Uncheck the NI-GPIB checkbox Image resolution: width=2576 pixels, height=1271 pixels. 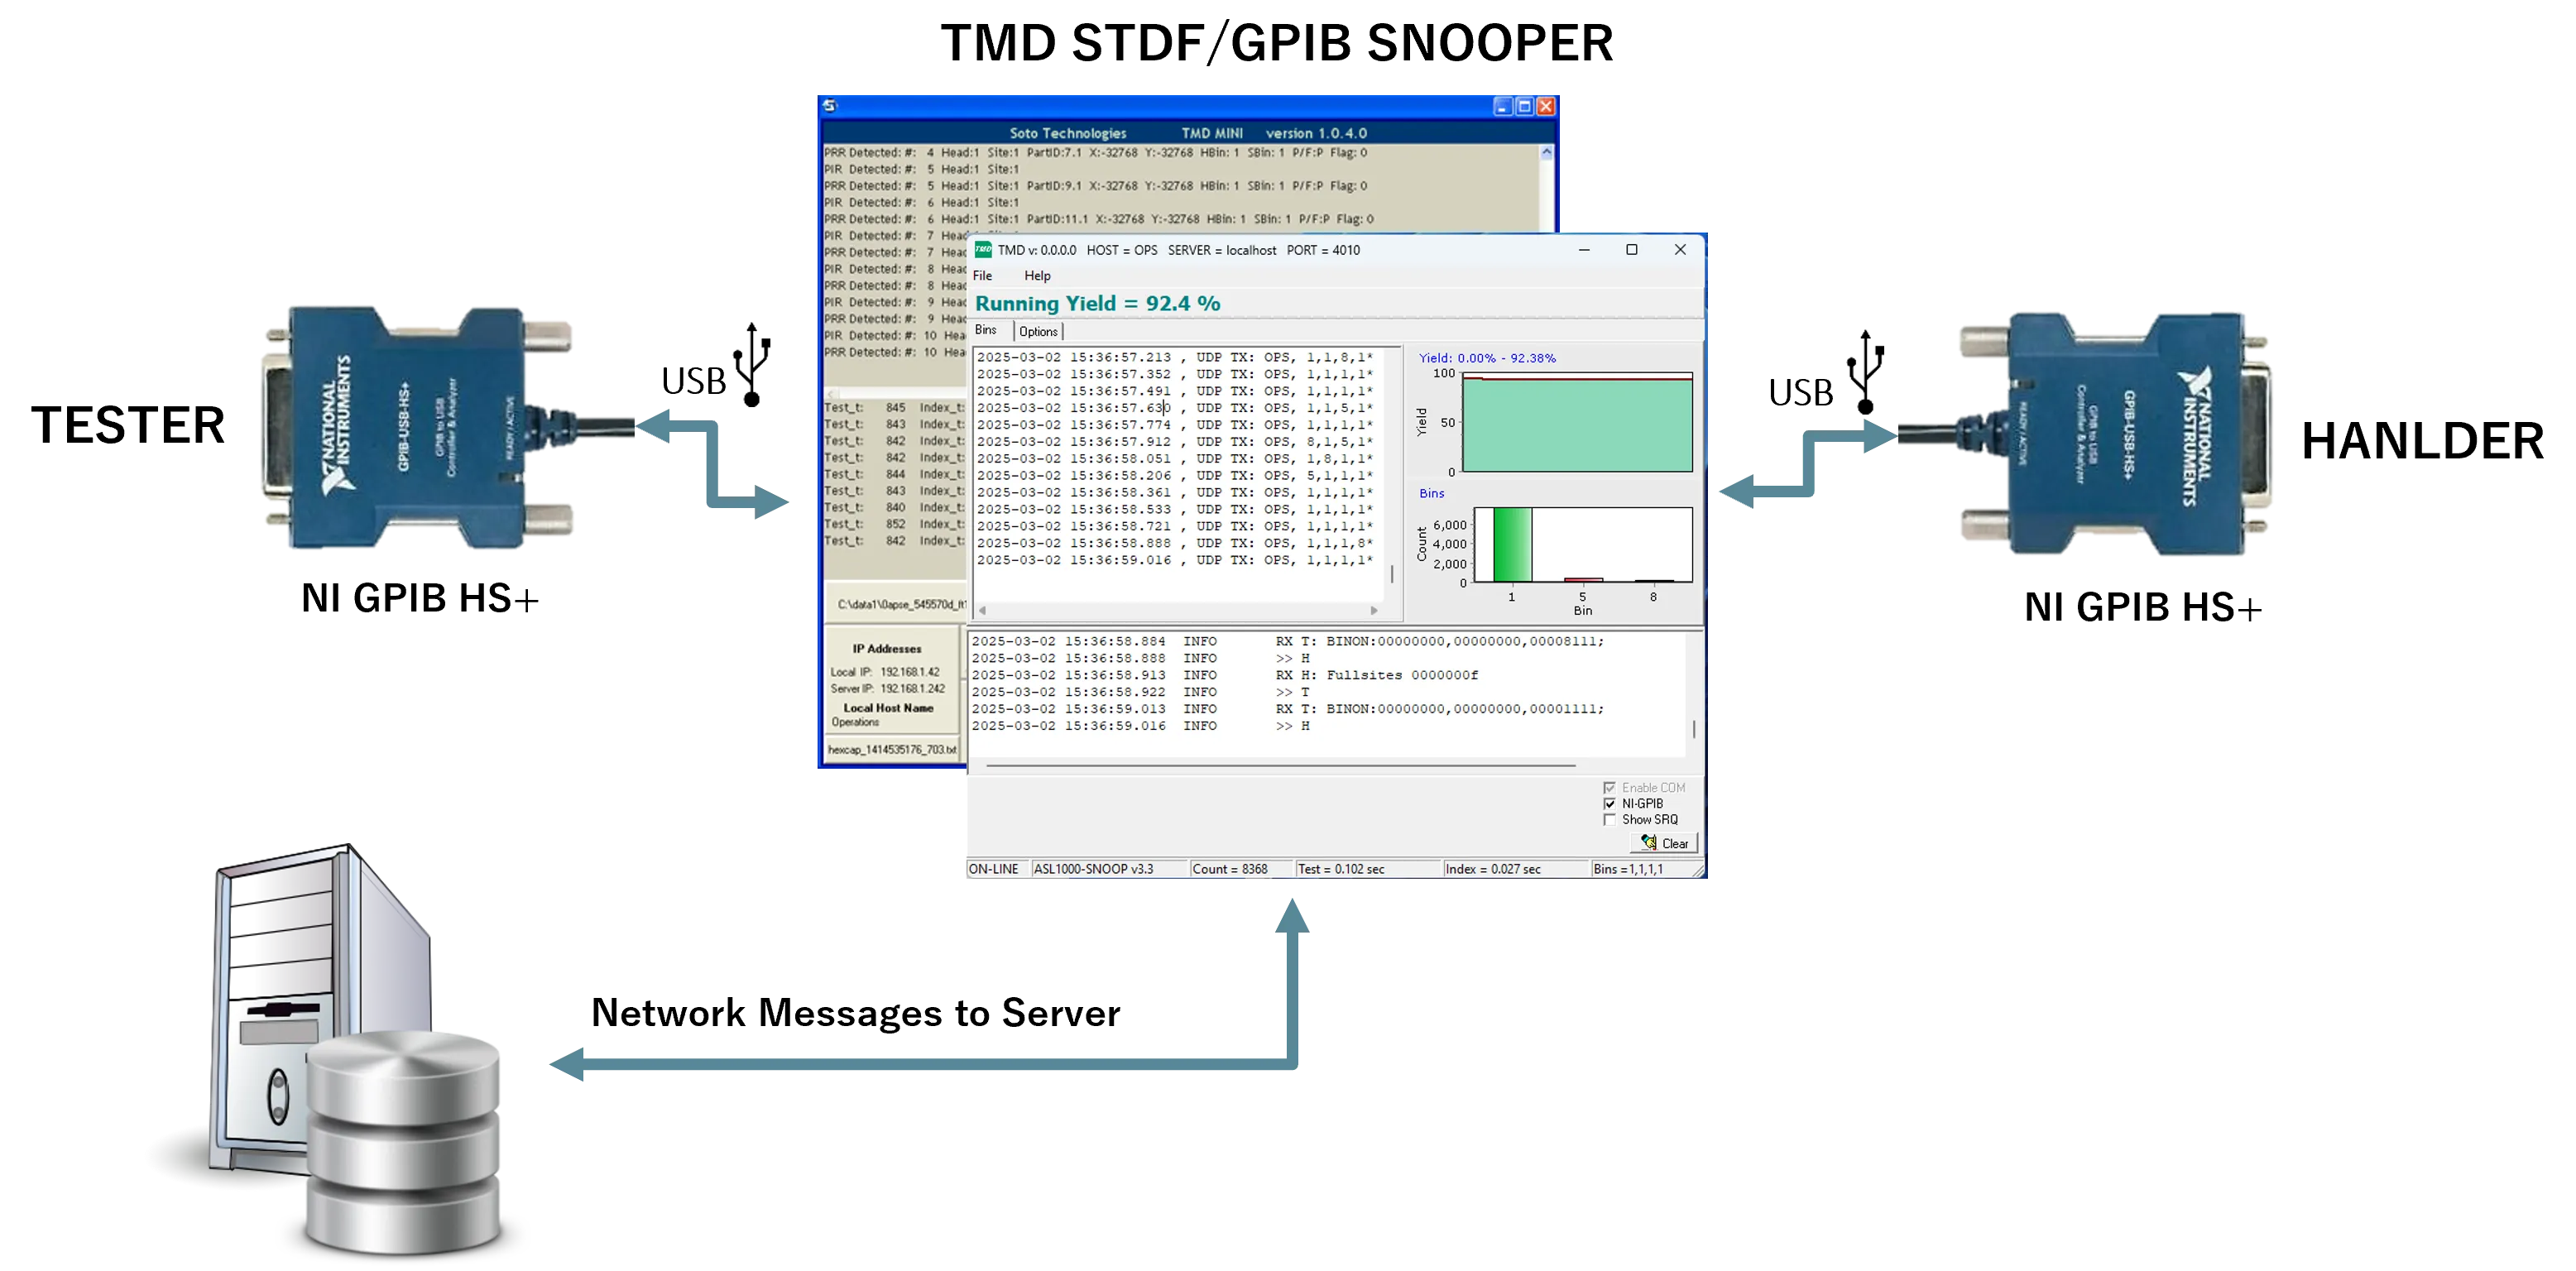(1611, 803)
